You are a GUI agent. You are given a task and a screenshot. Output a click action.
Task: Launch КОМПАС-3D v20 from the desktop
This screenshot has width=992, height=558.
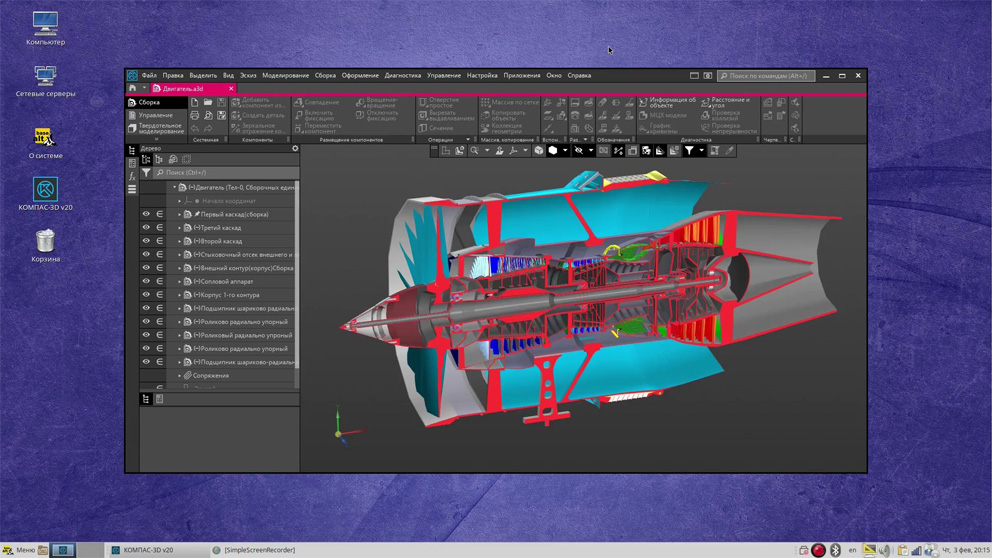pos(45,190)
